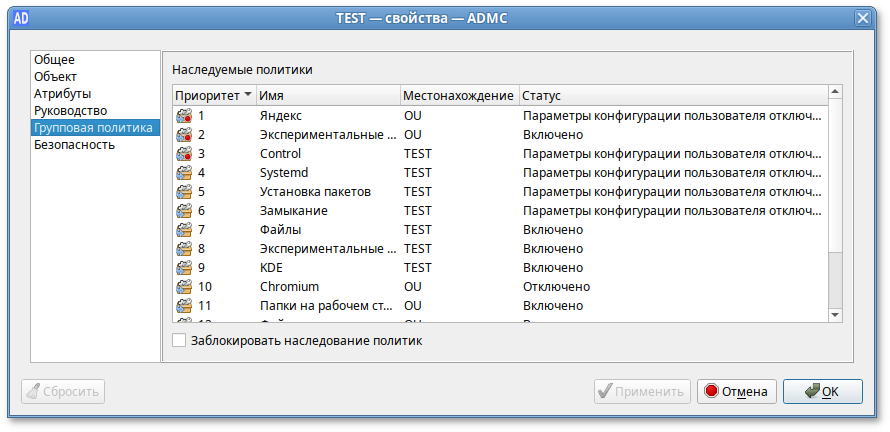Click the AD application icon in title bar
The image size is (890, 432).
click(x=21, y=19)
